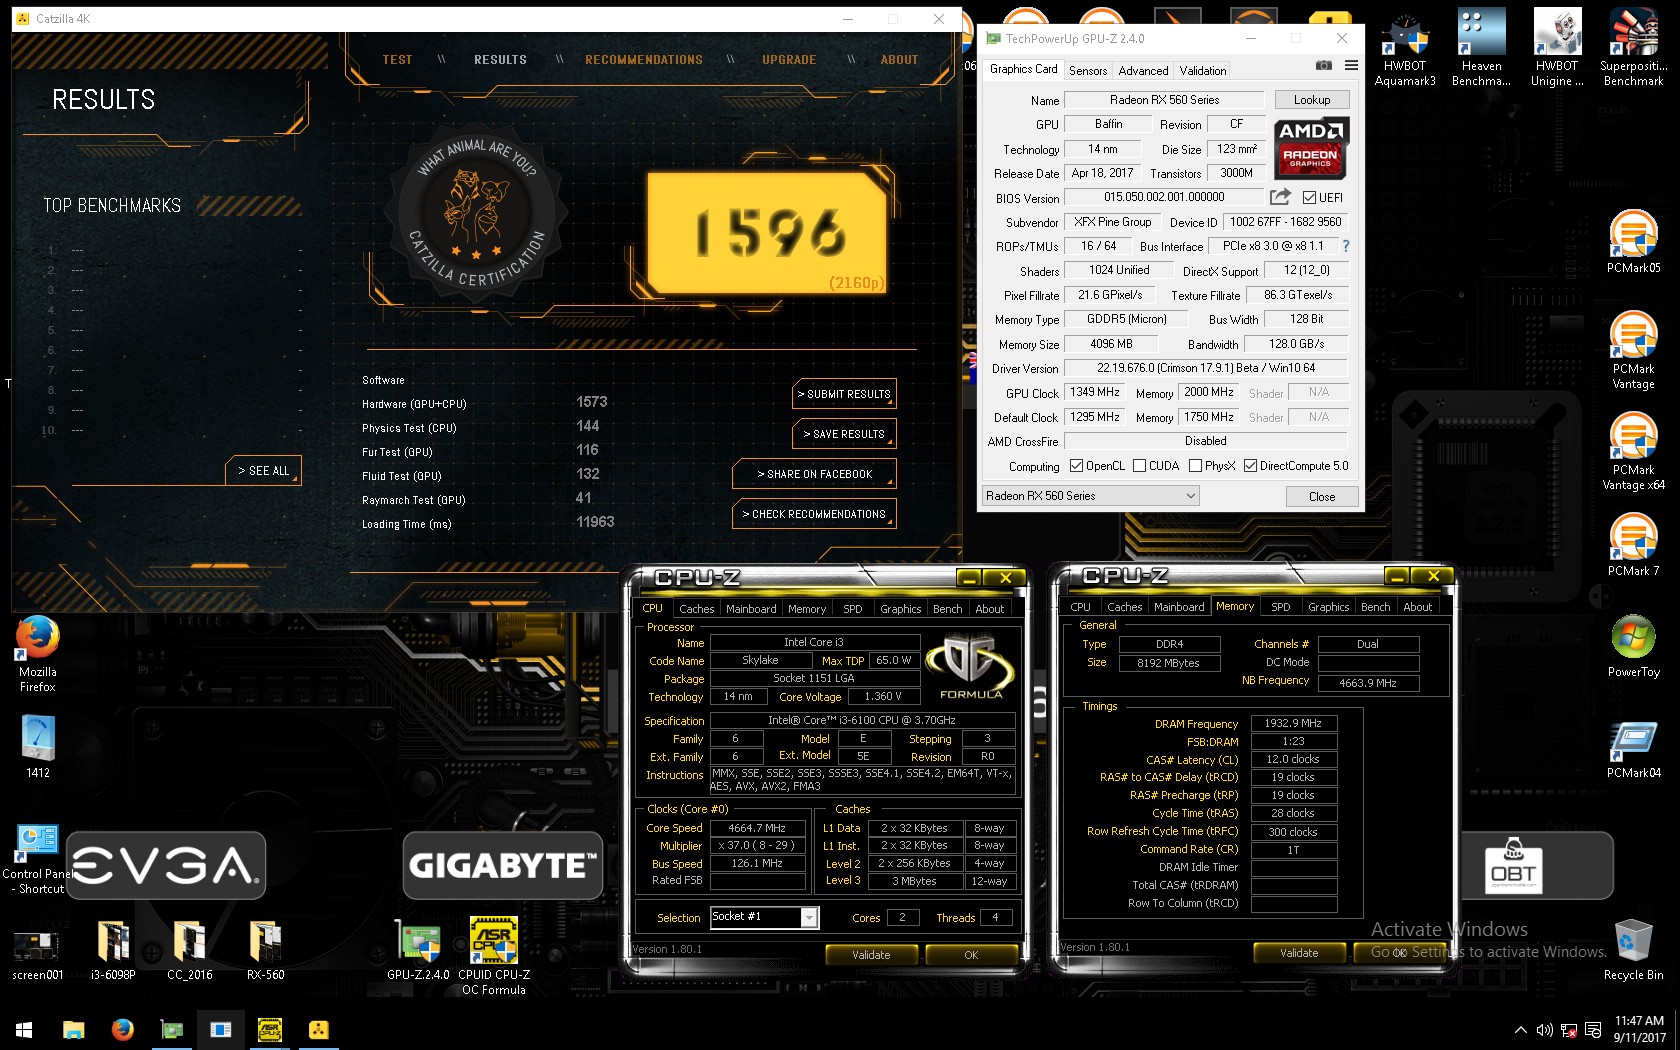The height and width of the screenshot is (1050, 1680).
Task: Toggle the UEFI checkbox in GPU-Z
Action: click(1309, 198)
